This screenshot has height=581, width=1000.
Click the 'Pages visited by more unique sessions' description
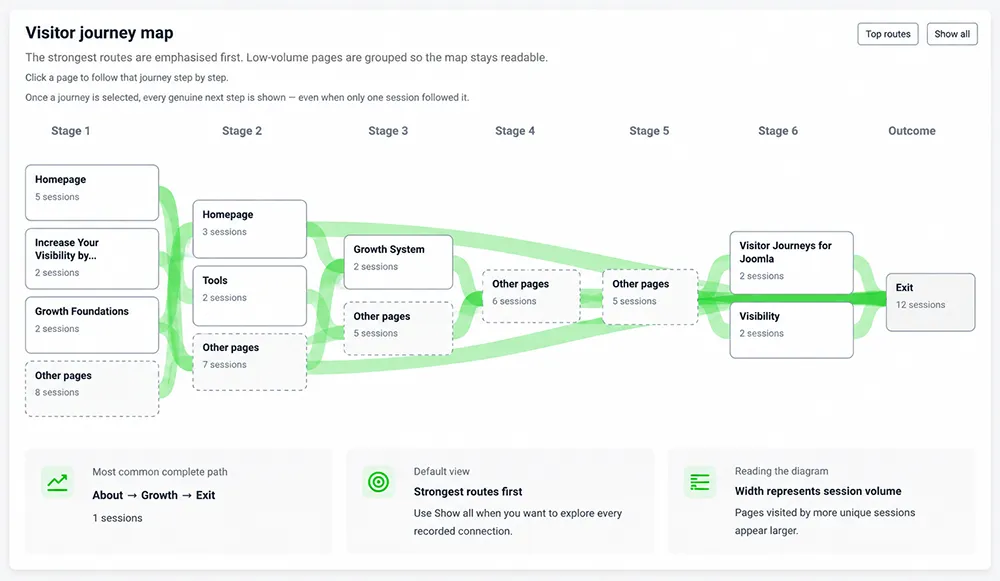825,521
